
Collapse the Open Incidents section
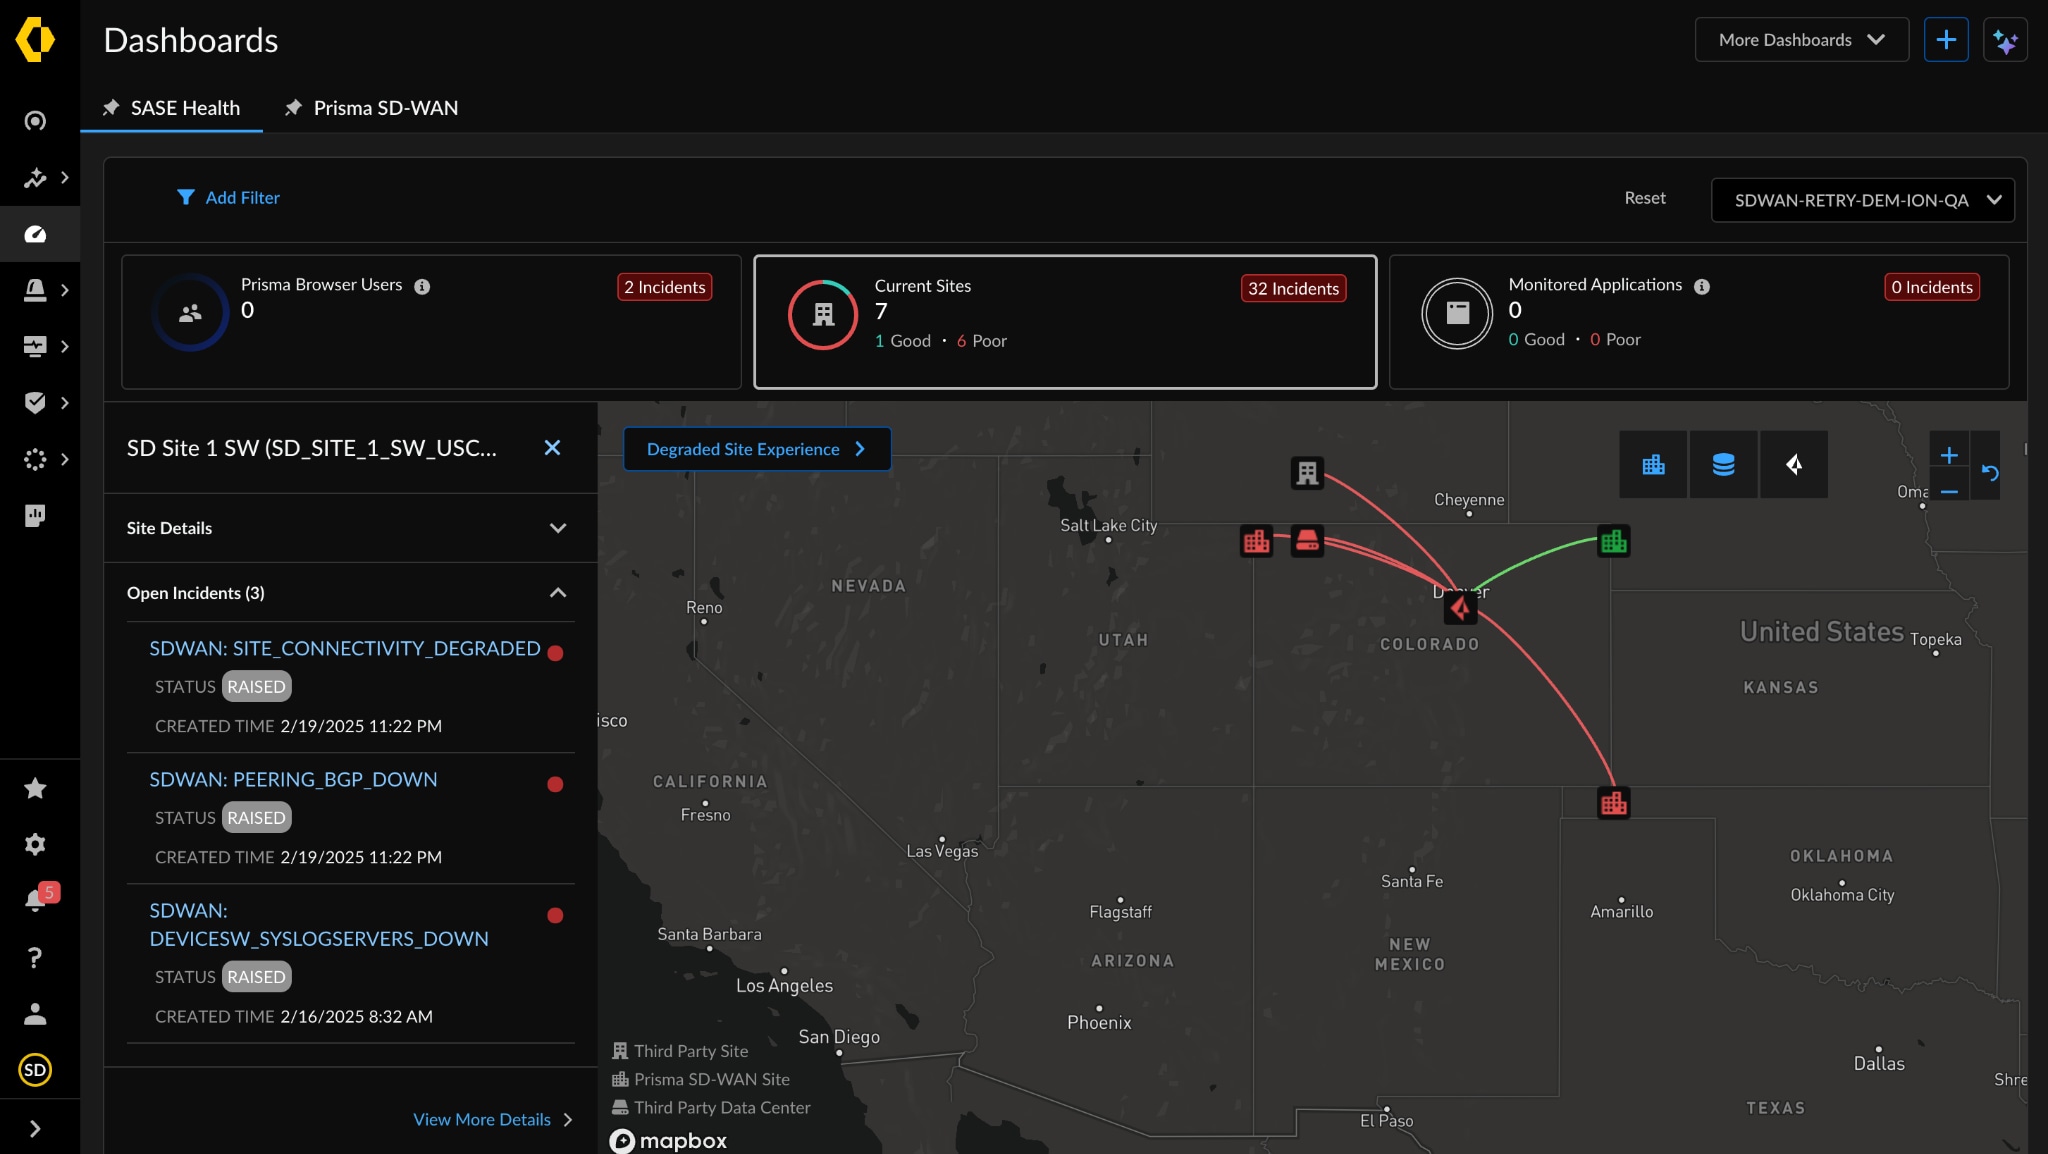tap(558, 593)
